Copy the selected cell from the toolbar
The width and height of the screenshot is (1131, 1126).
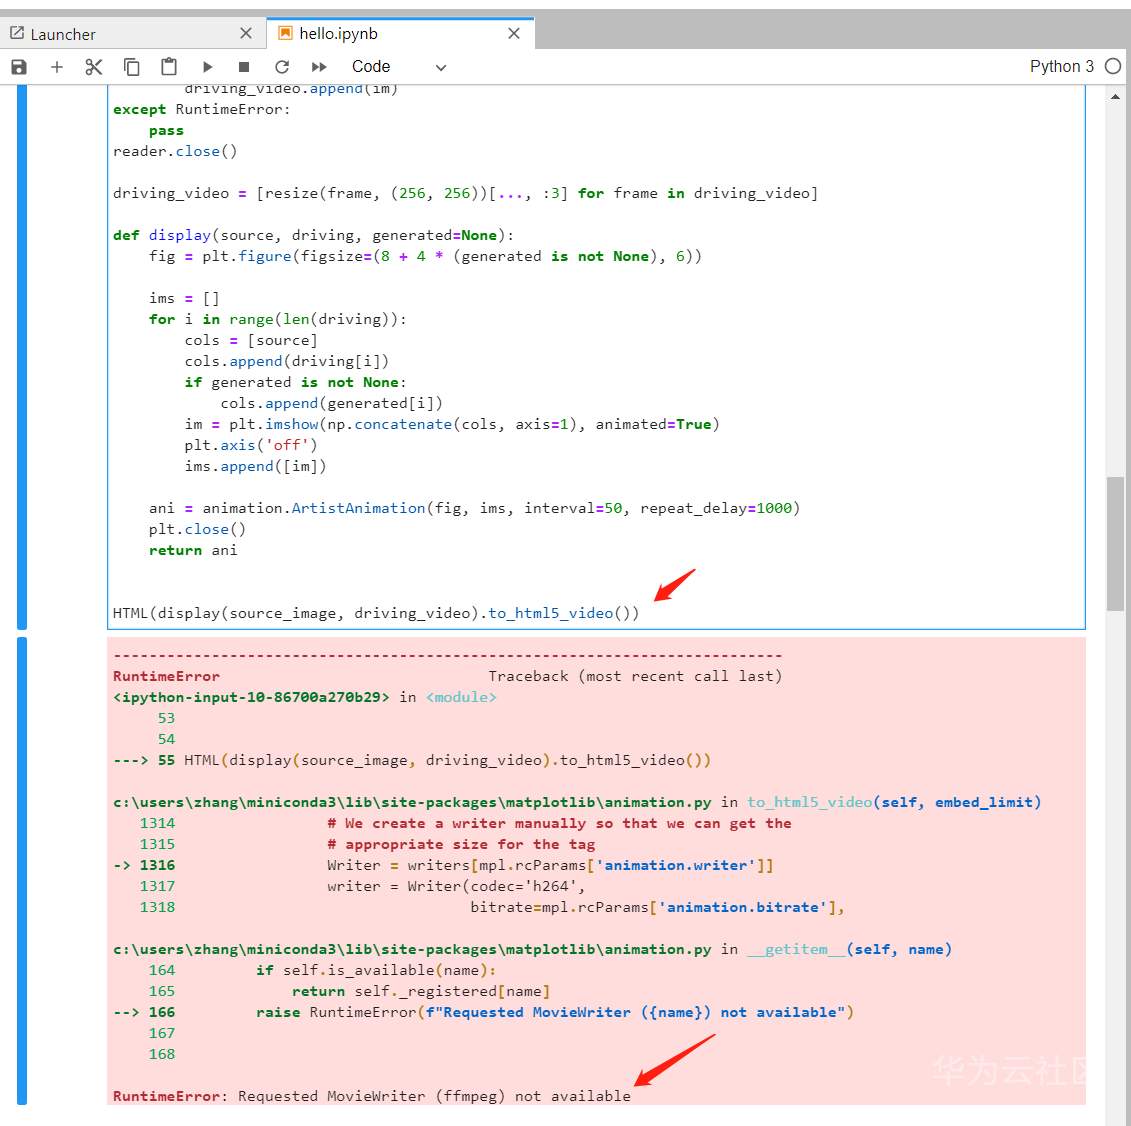click(x=131, y=67)
